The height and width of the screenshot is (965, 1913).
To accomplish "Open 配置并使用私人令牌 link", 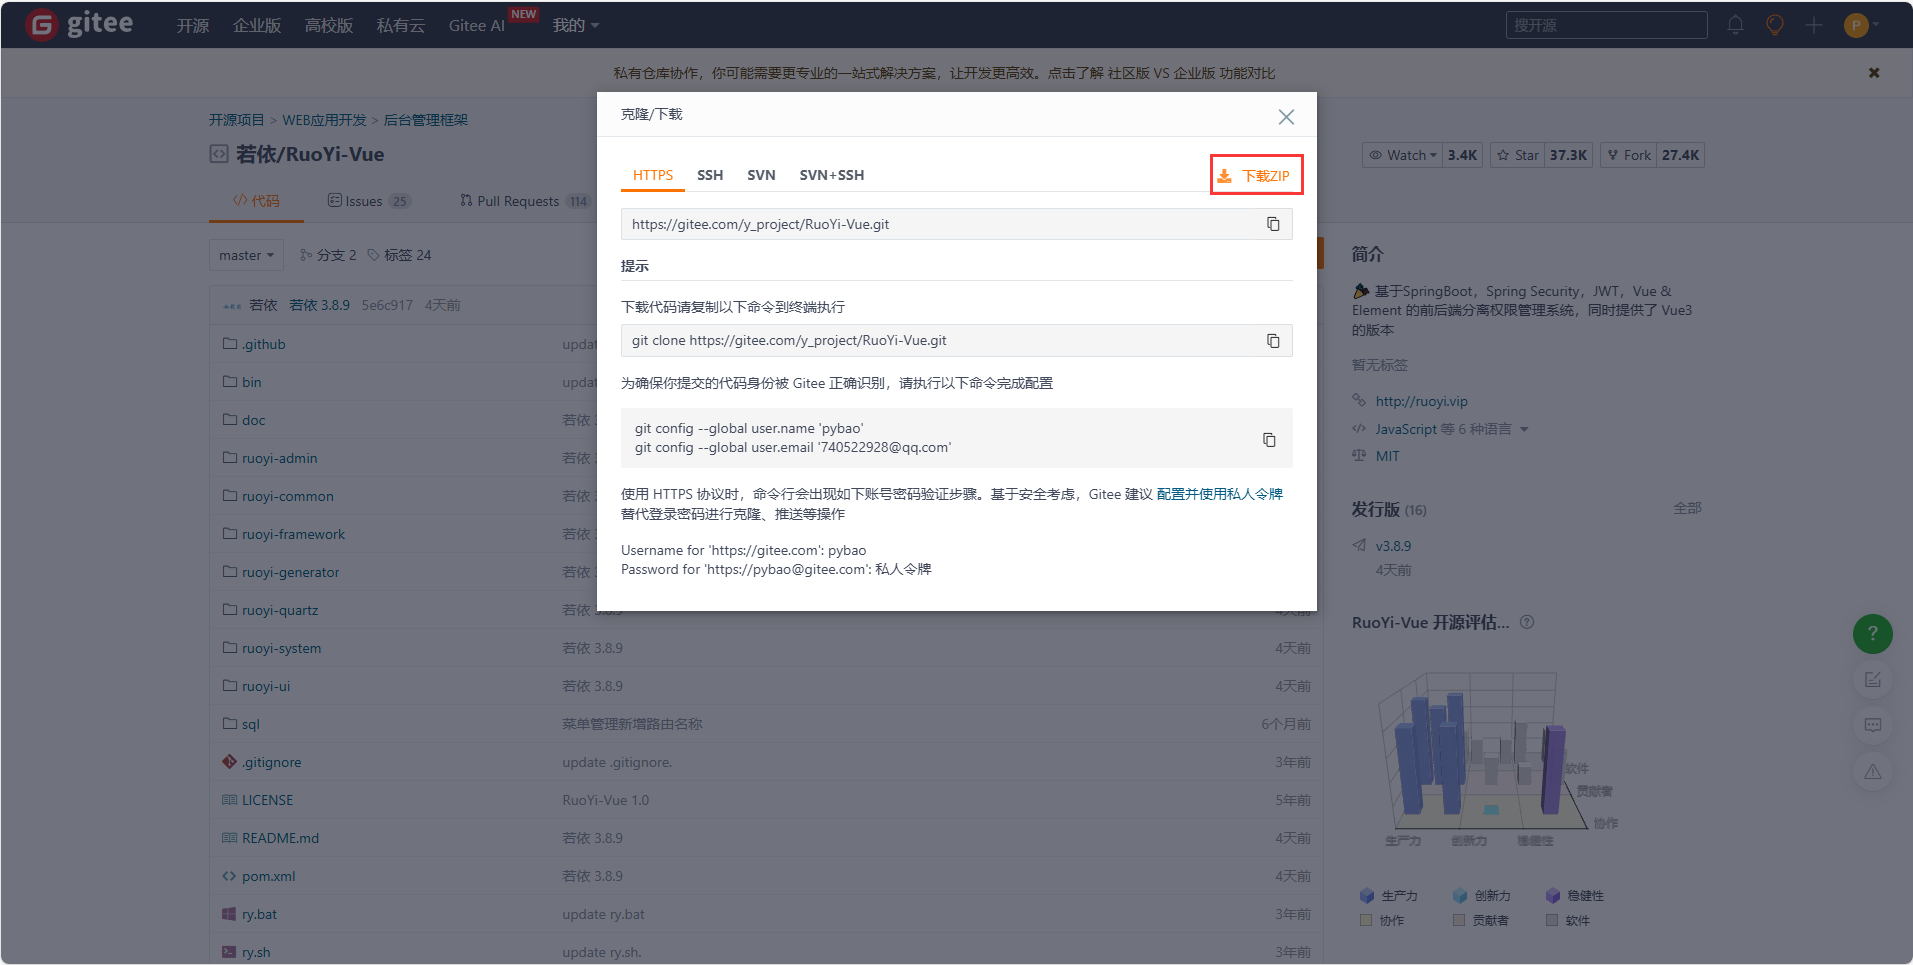I will click(1220, 494).
